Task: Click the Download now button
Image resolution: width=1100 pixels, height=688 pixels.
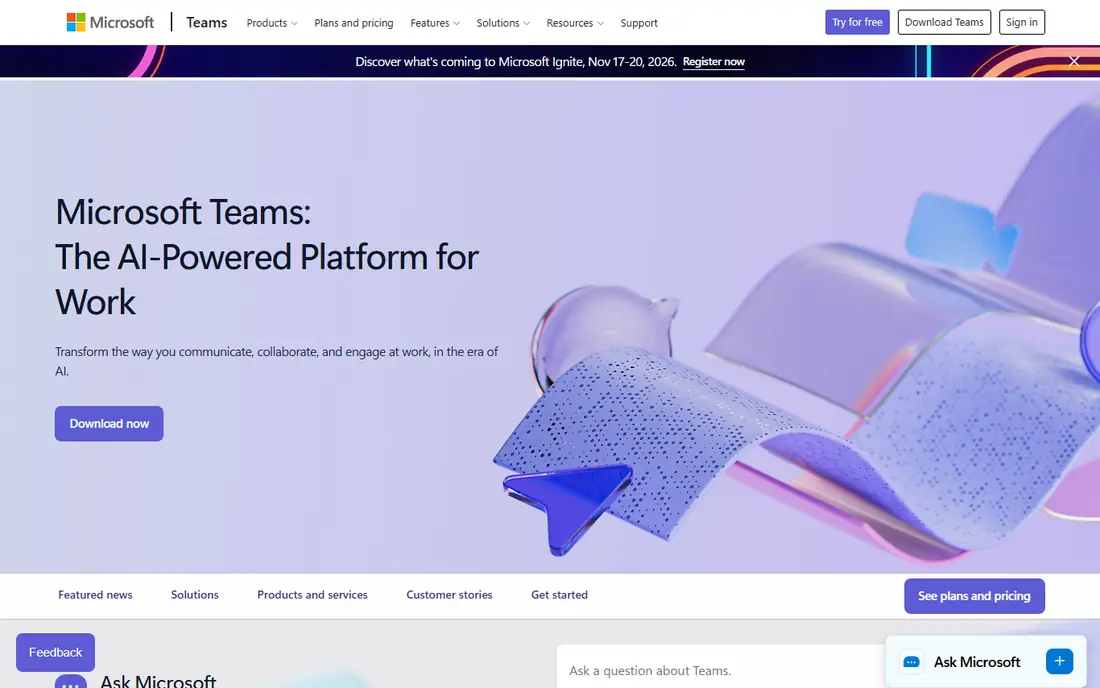Action: (109, 424)
